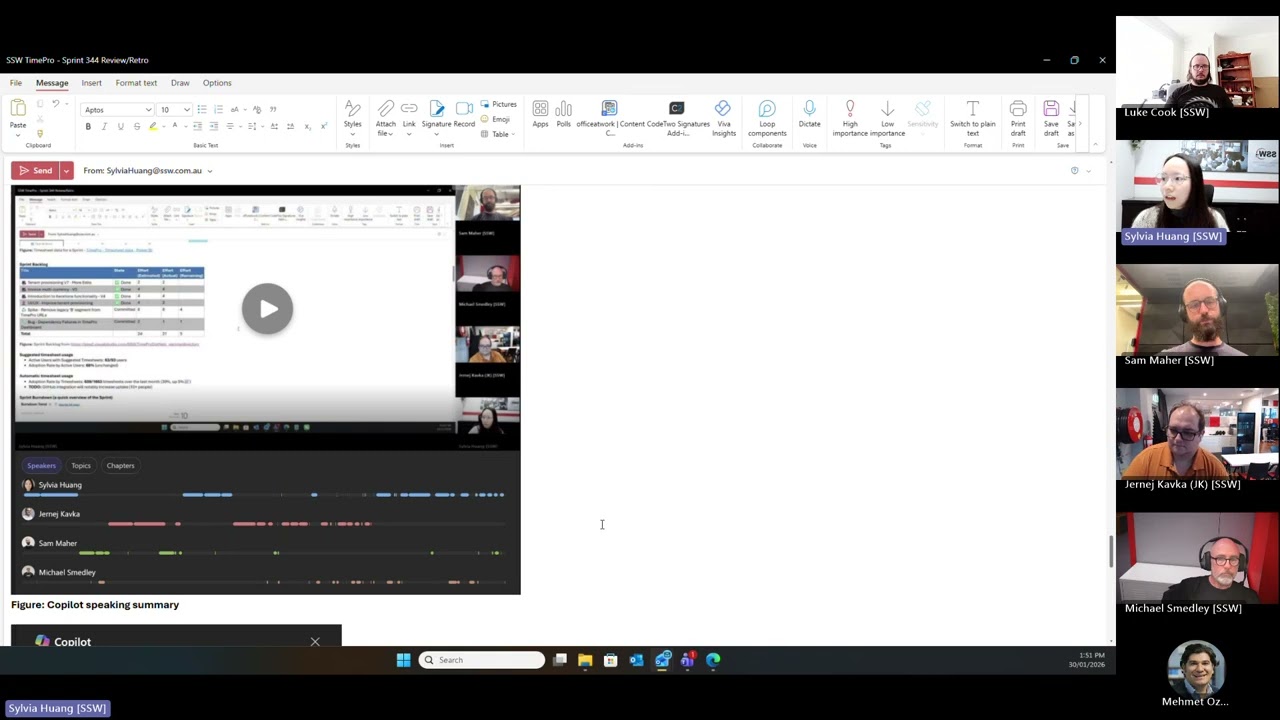1280x720 pixels.
Task: Select the Topics pill in the image
Action: [x=81, y=465]
